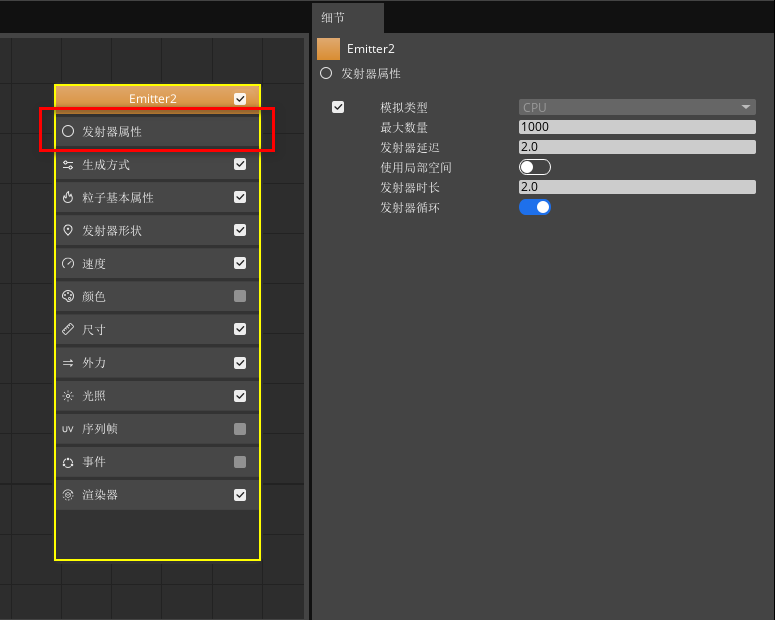Click the UV icon for 序列帧
Viewport: 775px width, 620px height.
pyautogui.click(x=68, y=429)
